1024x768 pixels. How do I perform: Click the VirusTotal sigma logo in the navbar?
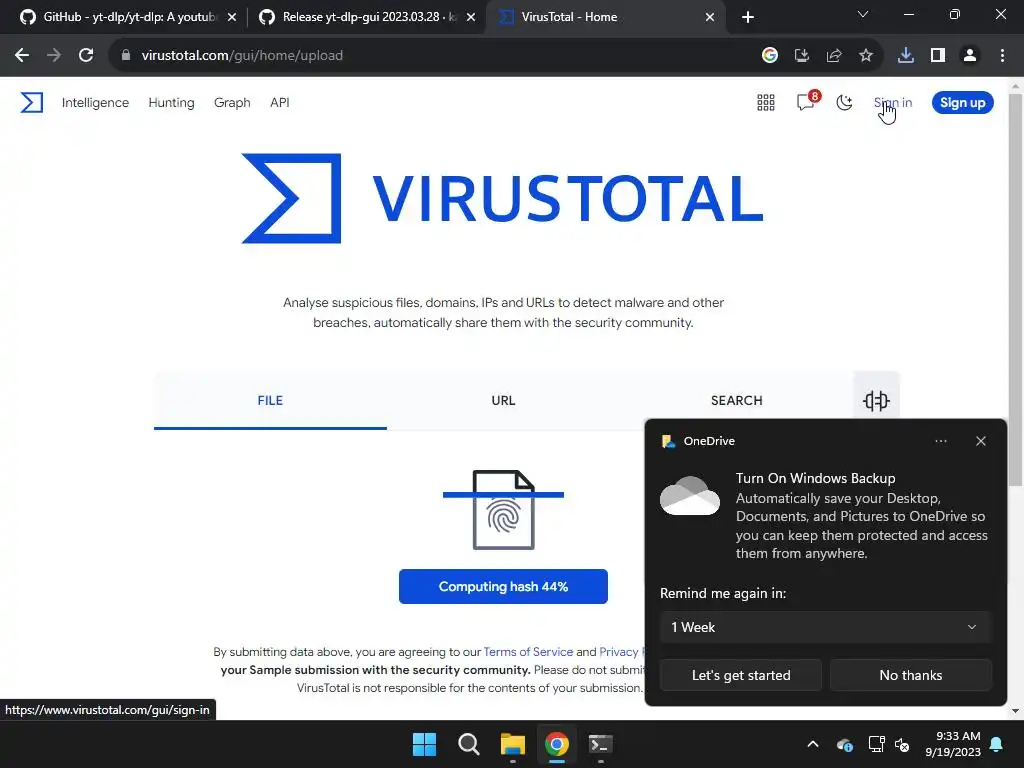[31, 103]
